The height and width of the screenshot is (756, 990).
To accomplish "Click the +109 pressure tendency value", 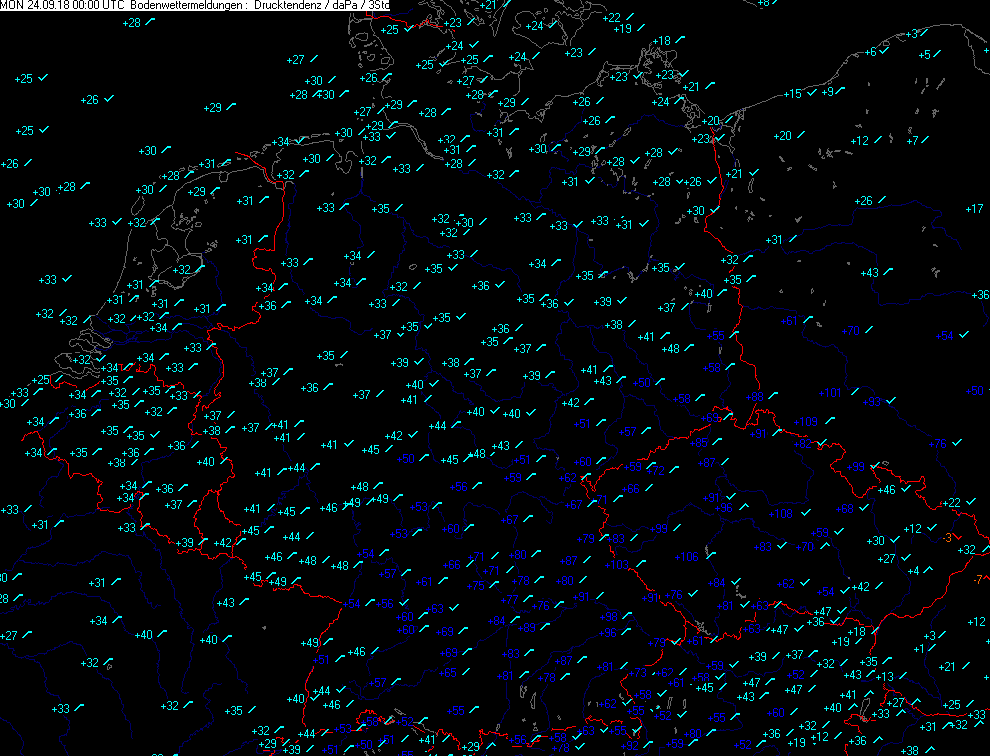I will click(x=806, y=422).
